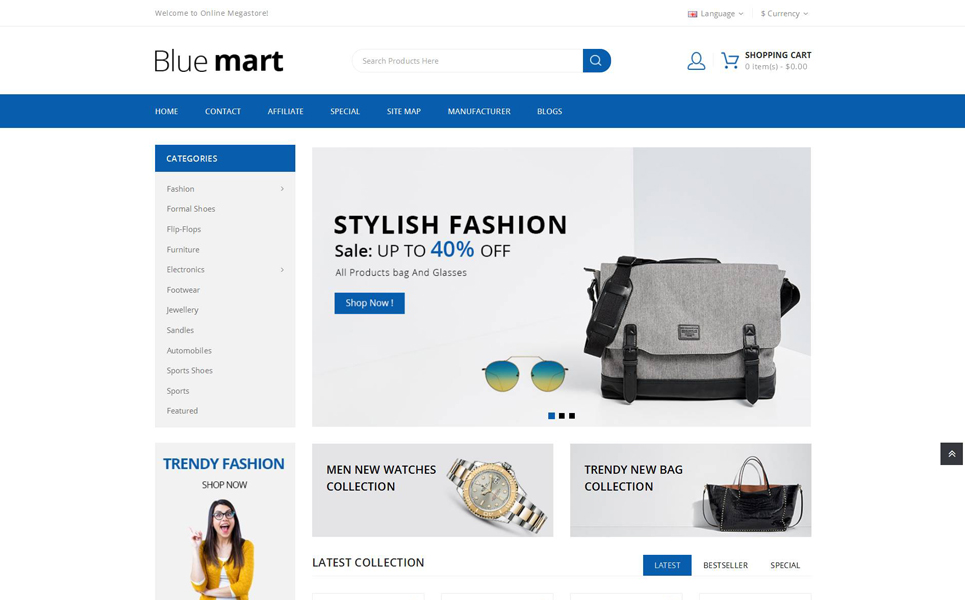The height and width of the screenshot is (600, 965).
Task: Click the scroll-to-top double arrow button
Action: 951,454
